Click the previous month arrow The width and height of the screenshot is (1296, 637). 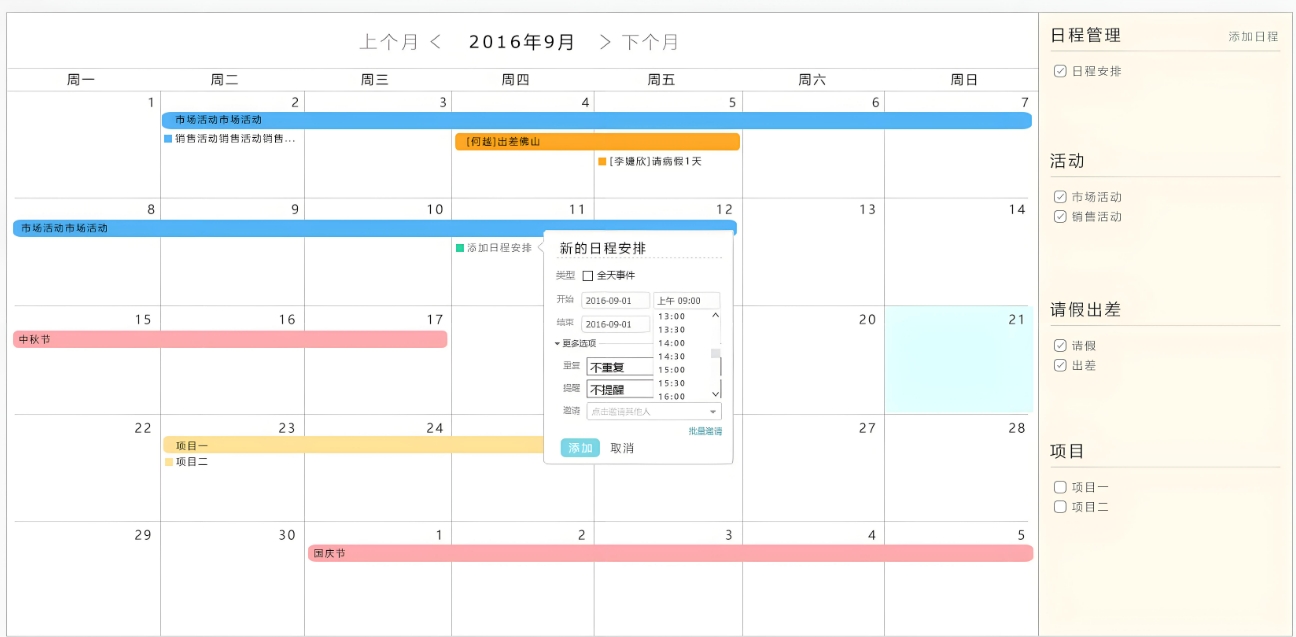[x=434, y=41]
